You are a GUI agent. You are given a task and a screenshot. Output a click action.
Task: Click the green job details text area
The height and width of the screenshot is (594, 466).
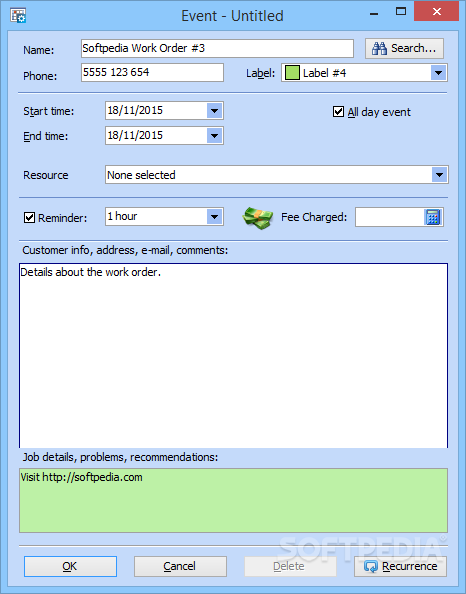[x=233, y=500]
